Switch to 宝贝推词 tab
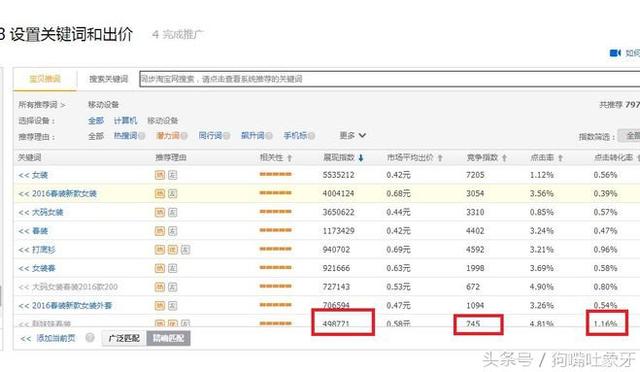Viewport: 640px width, 372px height. coord(45,79)
